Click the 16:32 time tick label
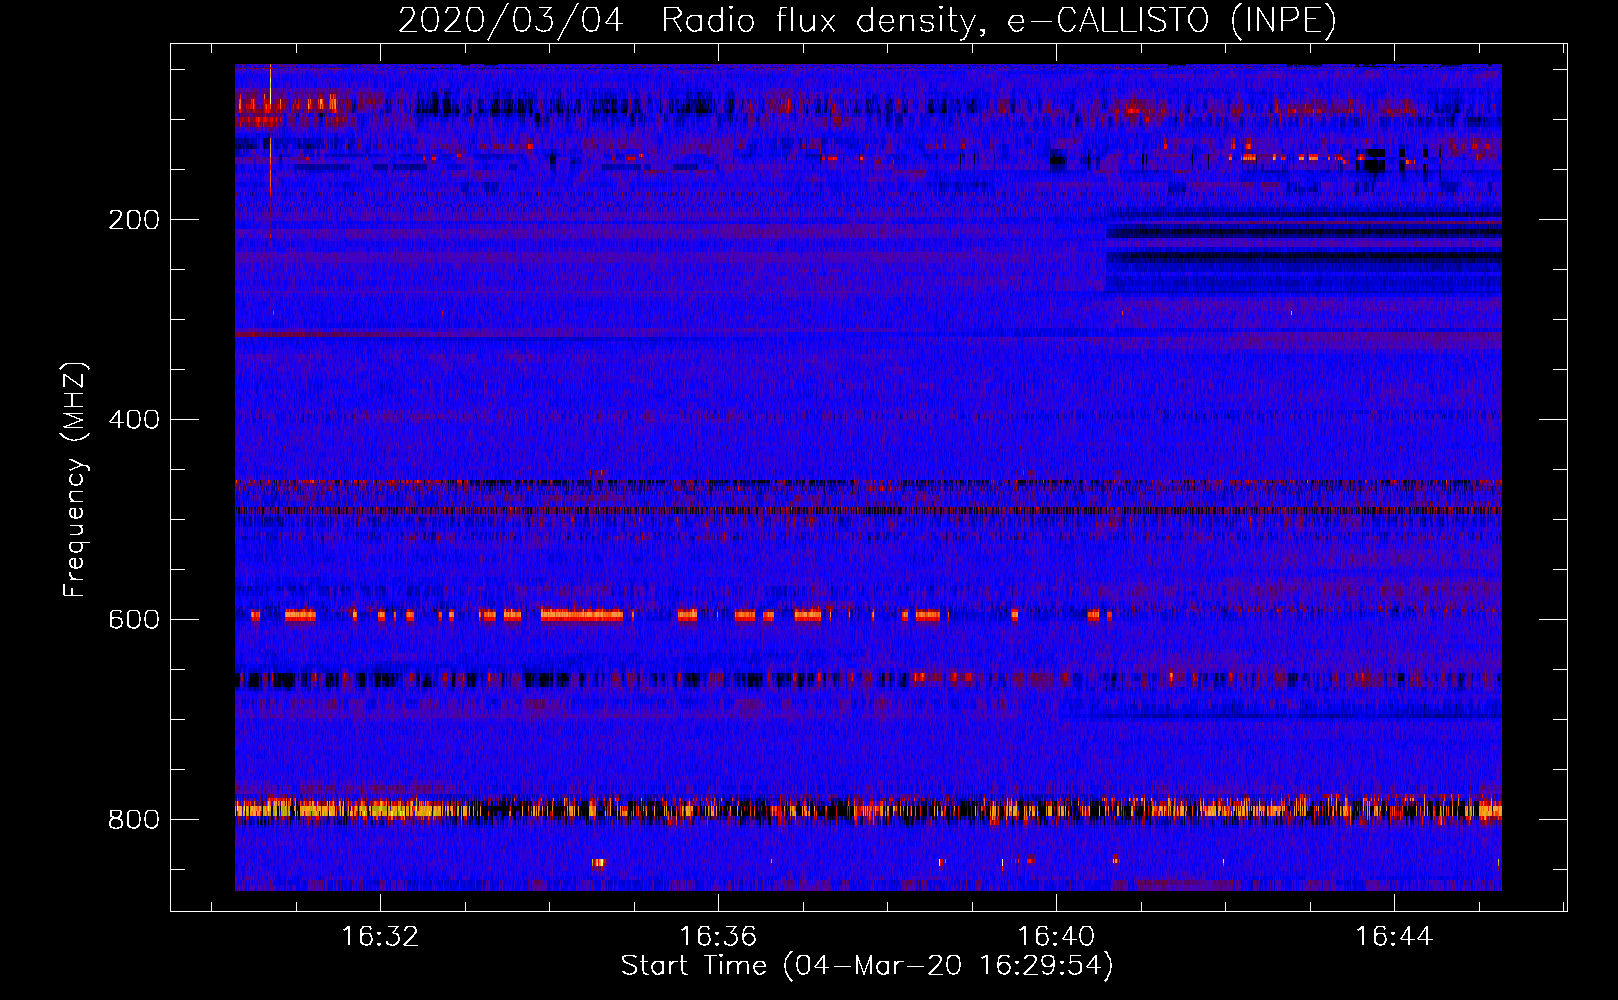 pyautogui.click(x=380, y=937)
